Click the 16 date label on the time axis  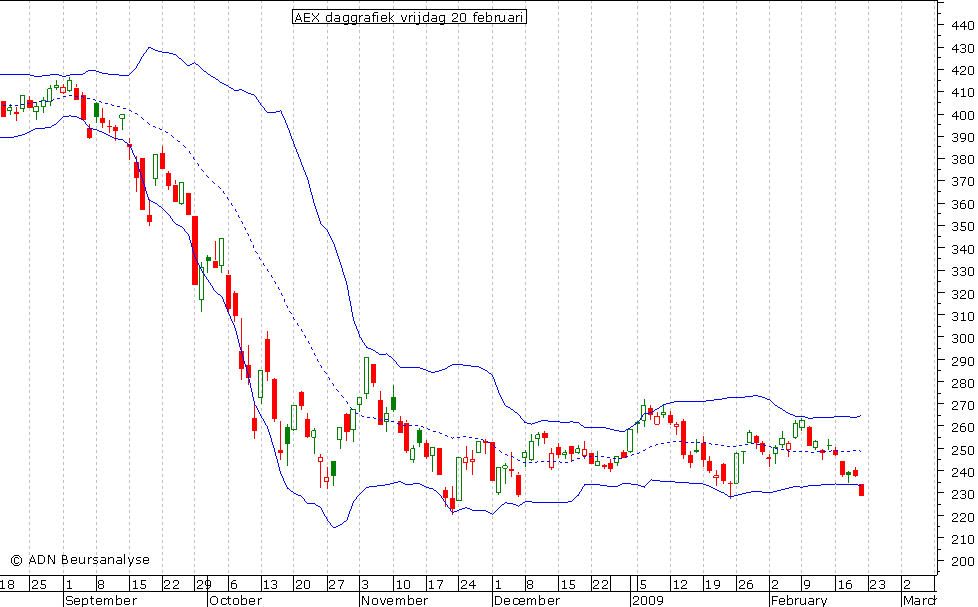click(x=844, y=585)
